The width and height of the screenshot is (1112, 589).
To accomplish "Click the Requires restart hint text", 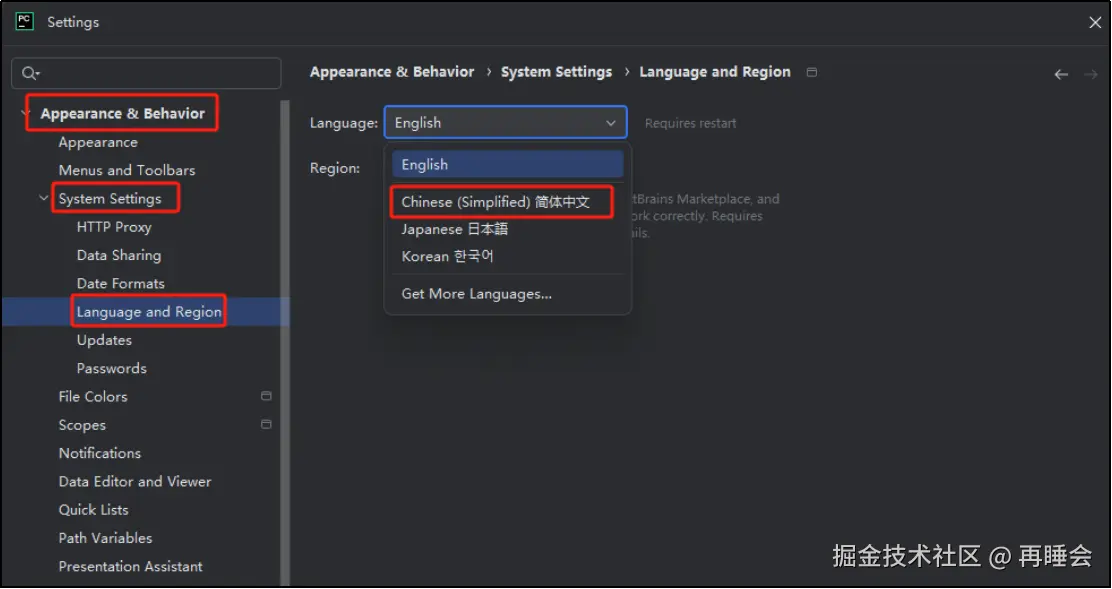I will pos(691,123).
